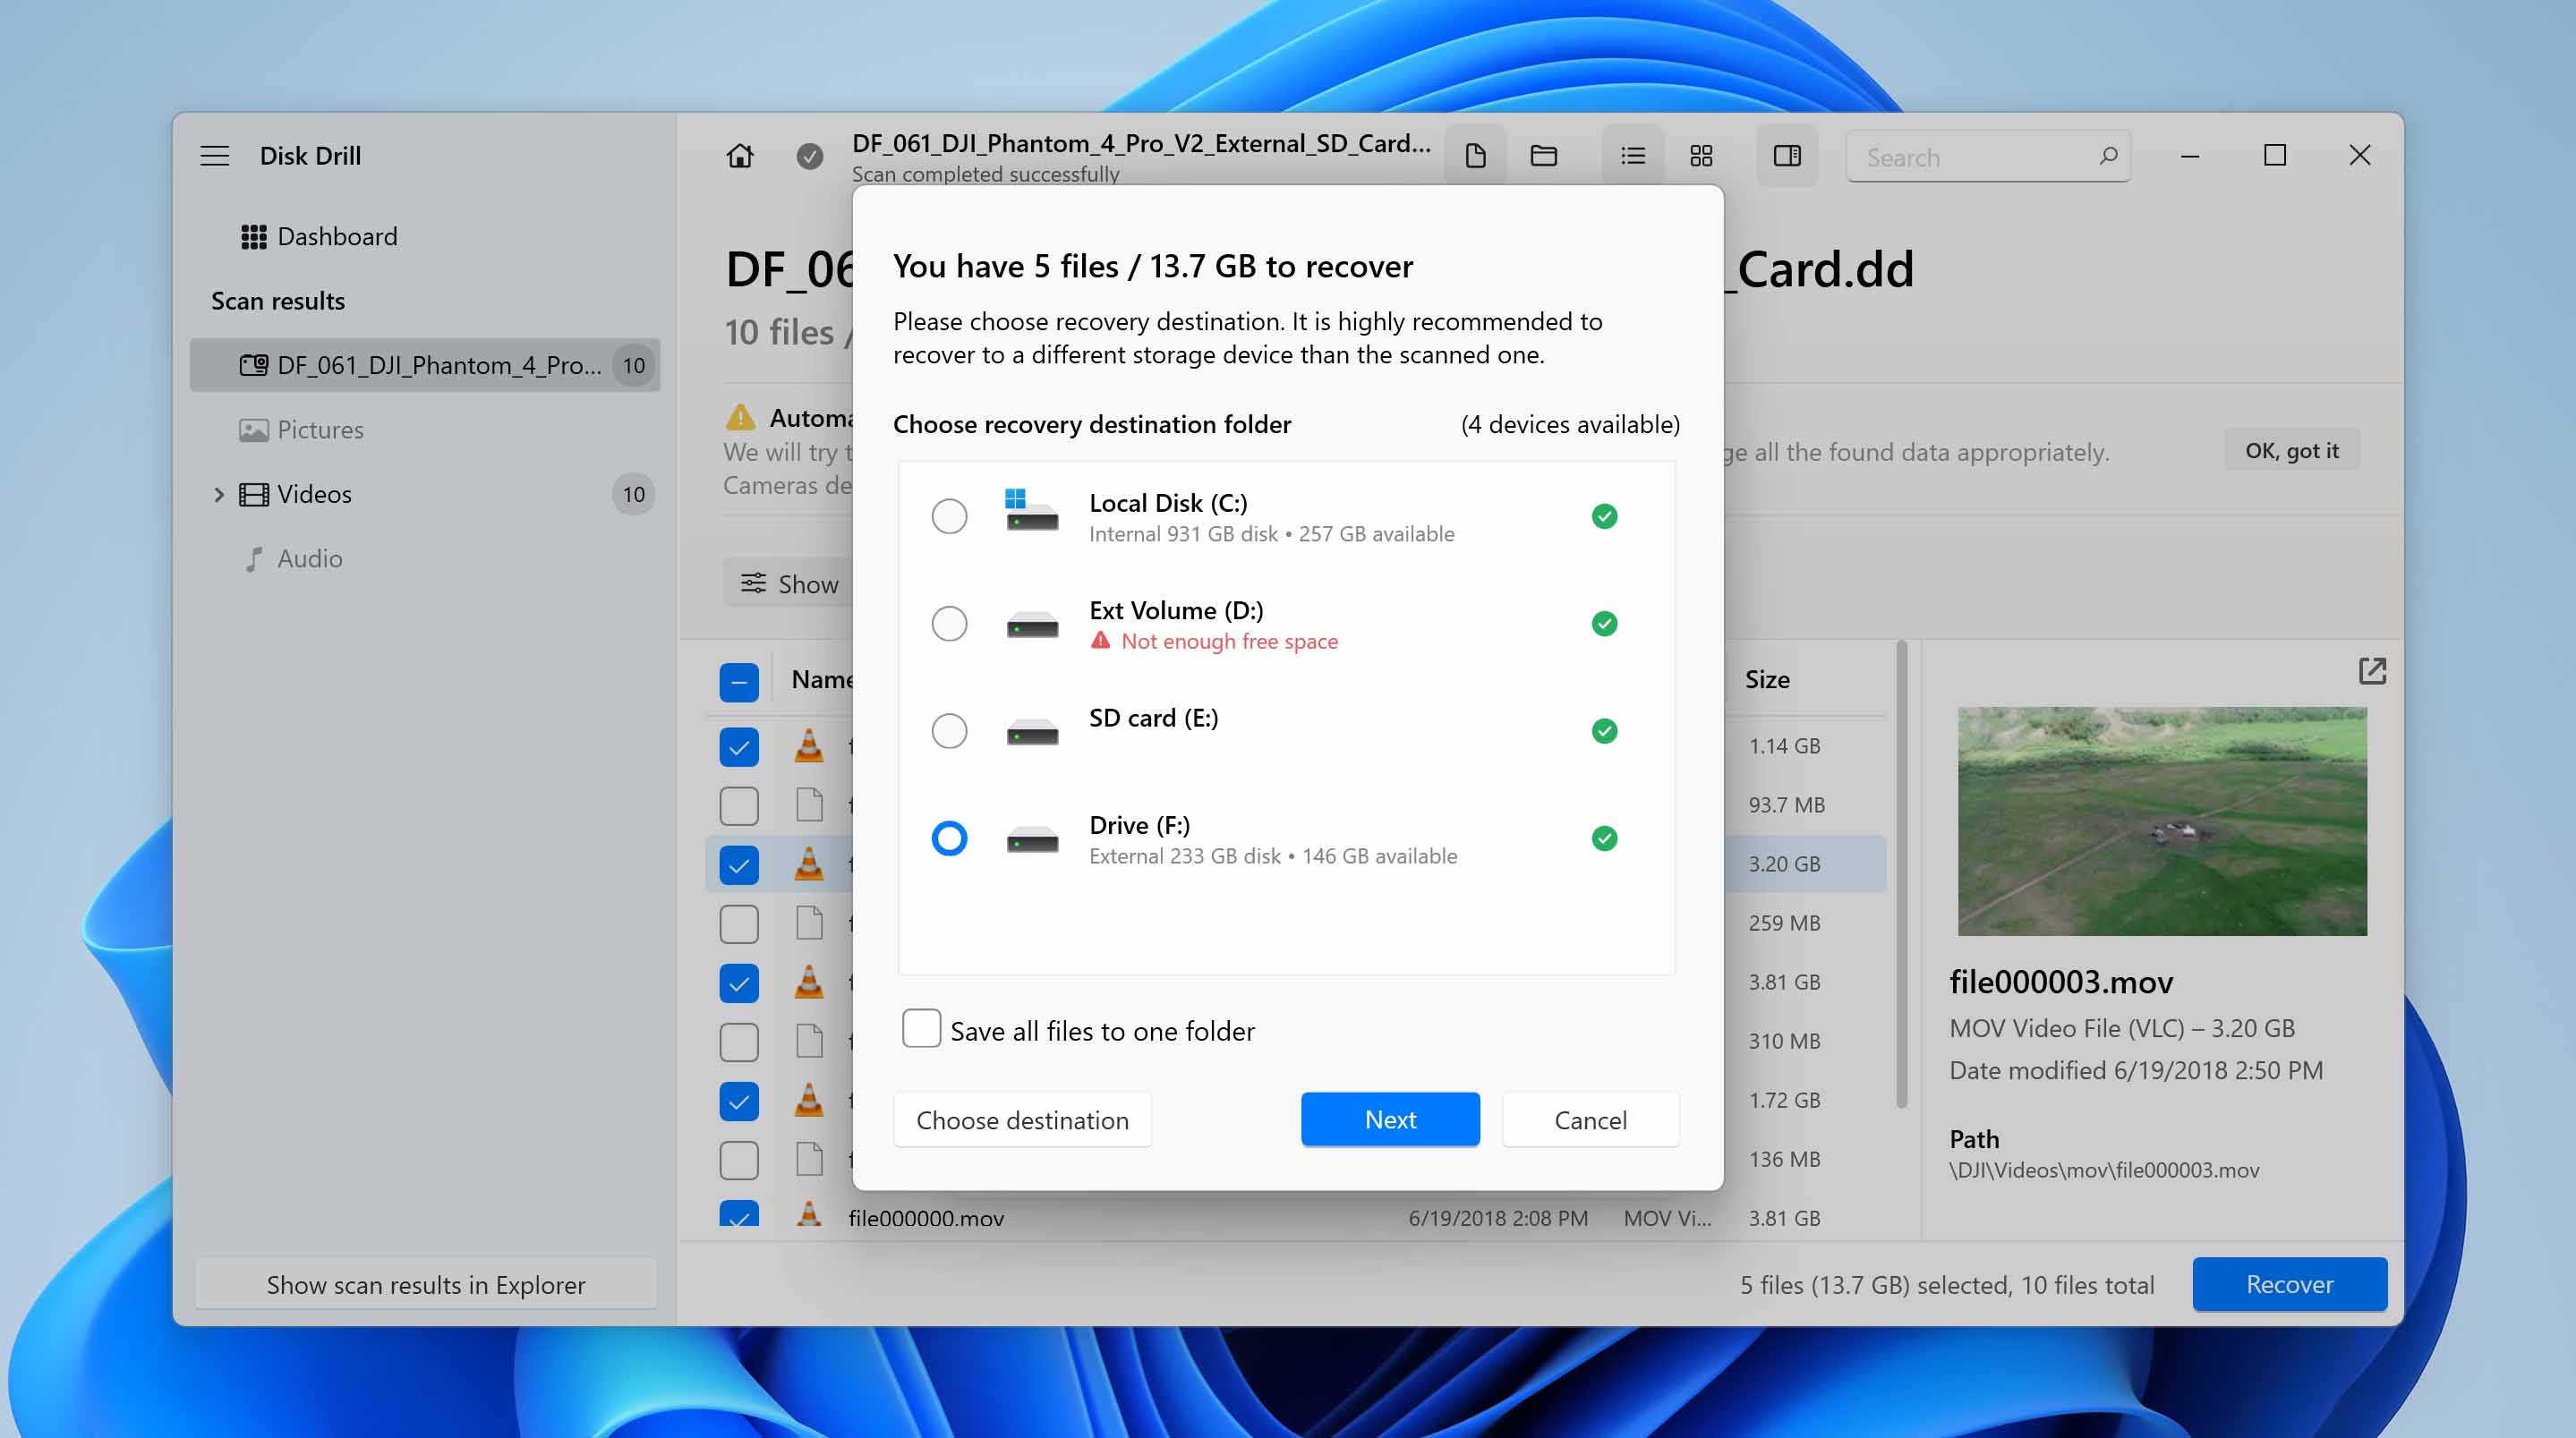Click the search magnifier icon
The height and width of the screenshot is (1438, 2576).
pyautogui.click(x=2108, y=156)
